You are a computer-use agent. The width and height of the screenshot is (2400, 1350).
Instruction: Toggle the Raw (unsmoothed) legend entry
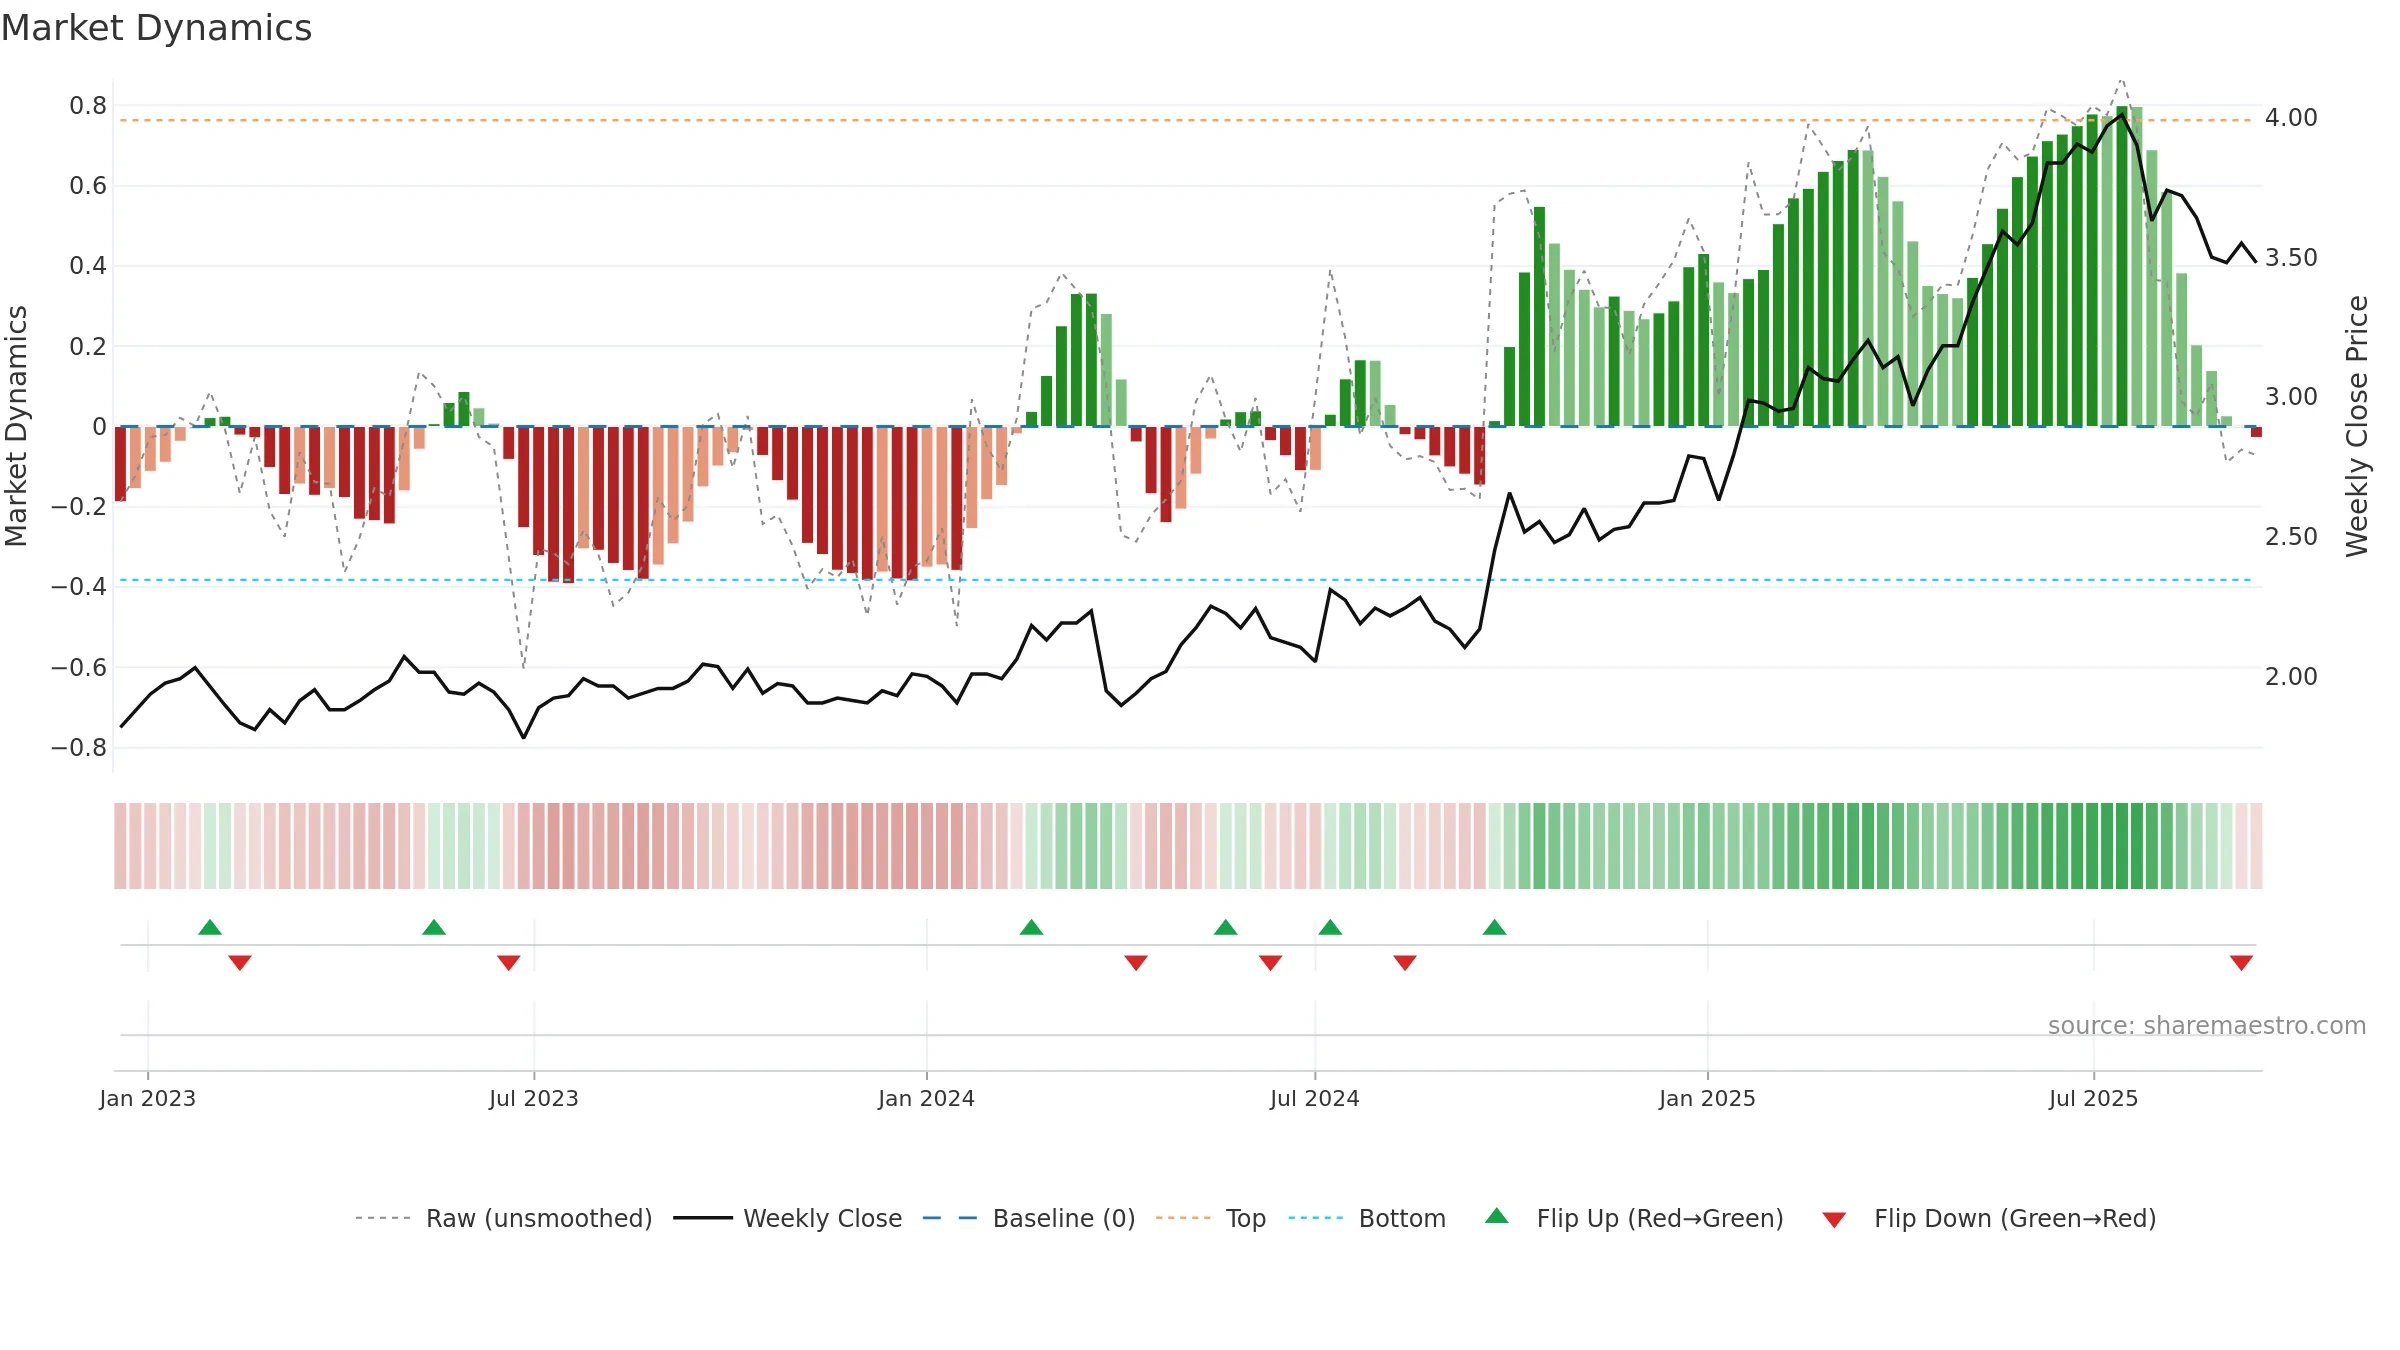pyautogui.click(x=504, y=1218)
